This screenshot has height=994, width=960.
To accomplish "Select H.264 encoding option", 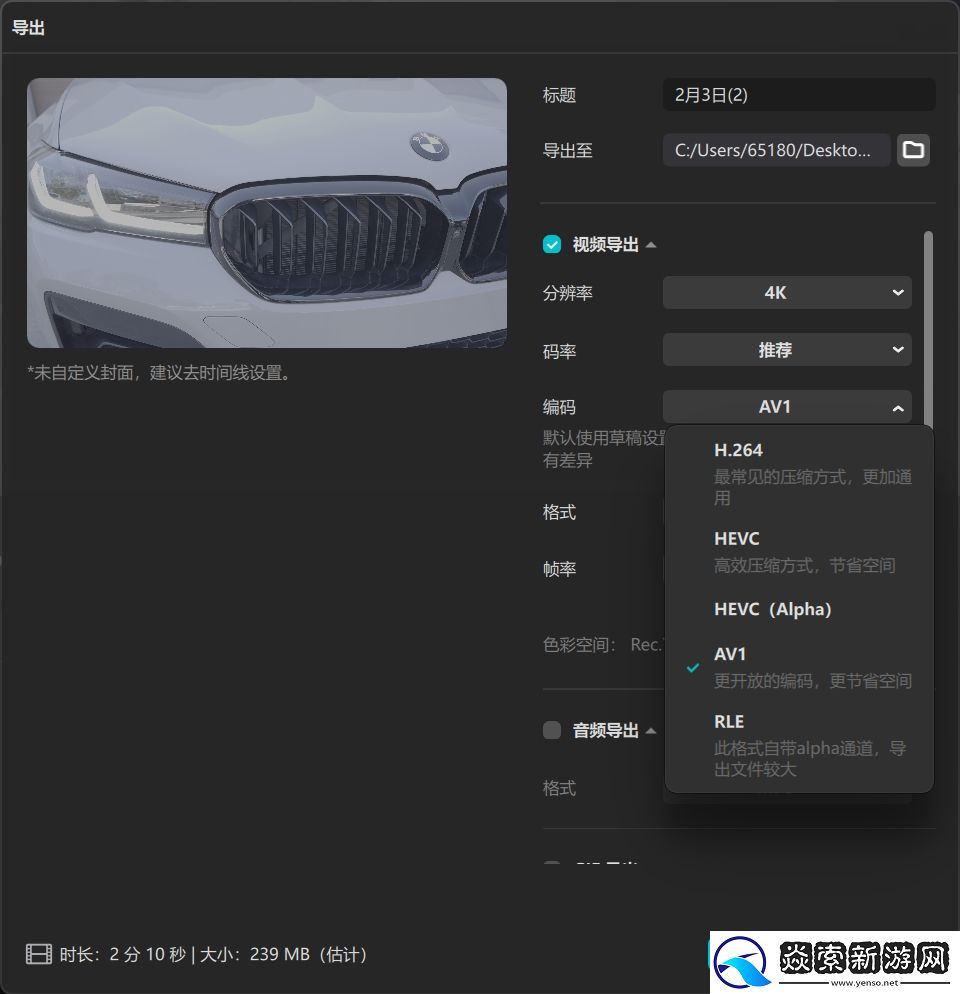I will coord(739,450).
